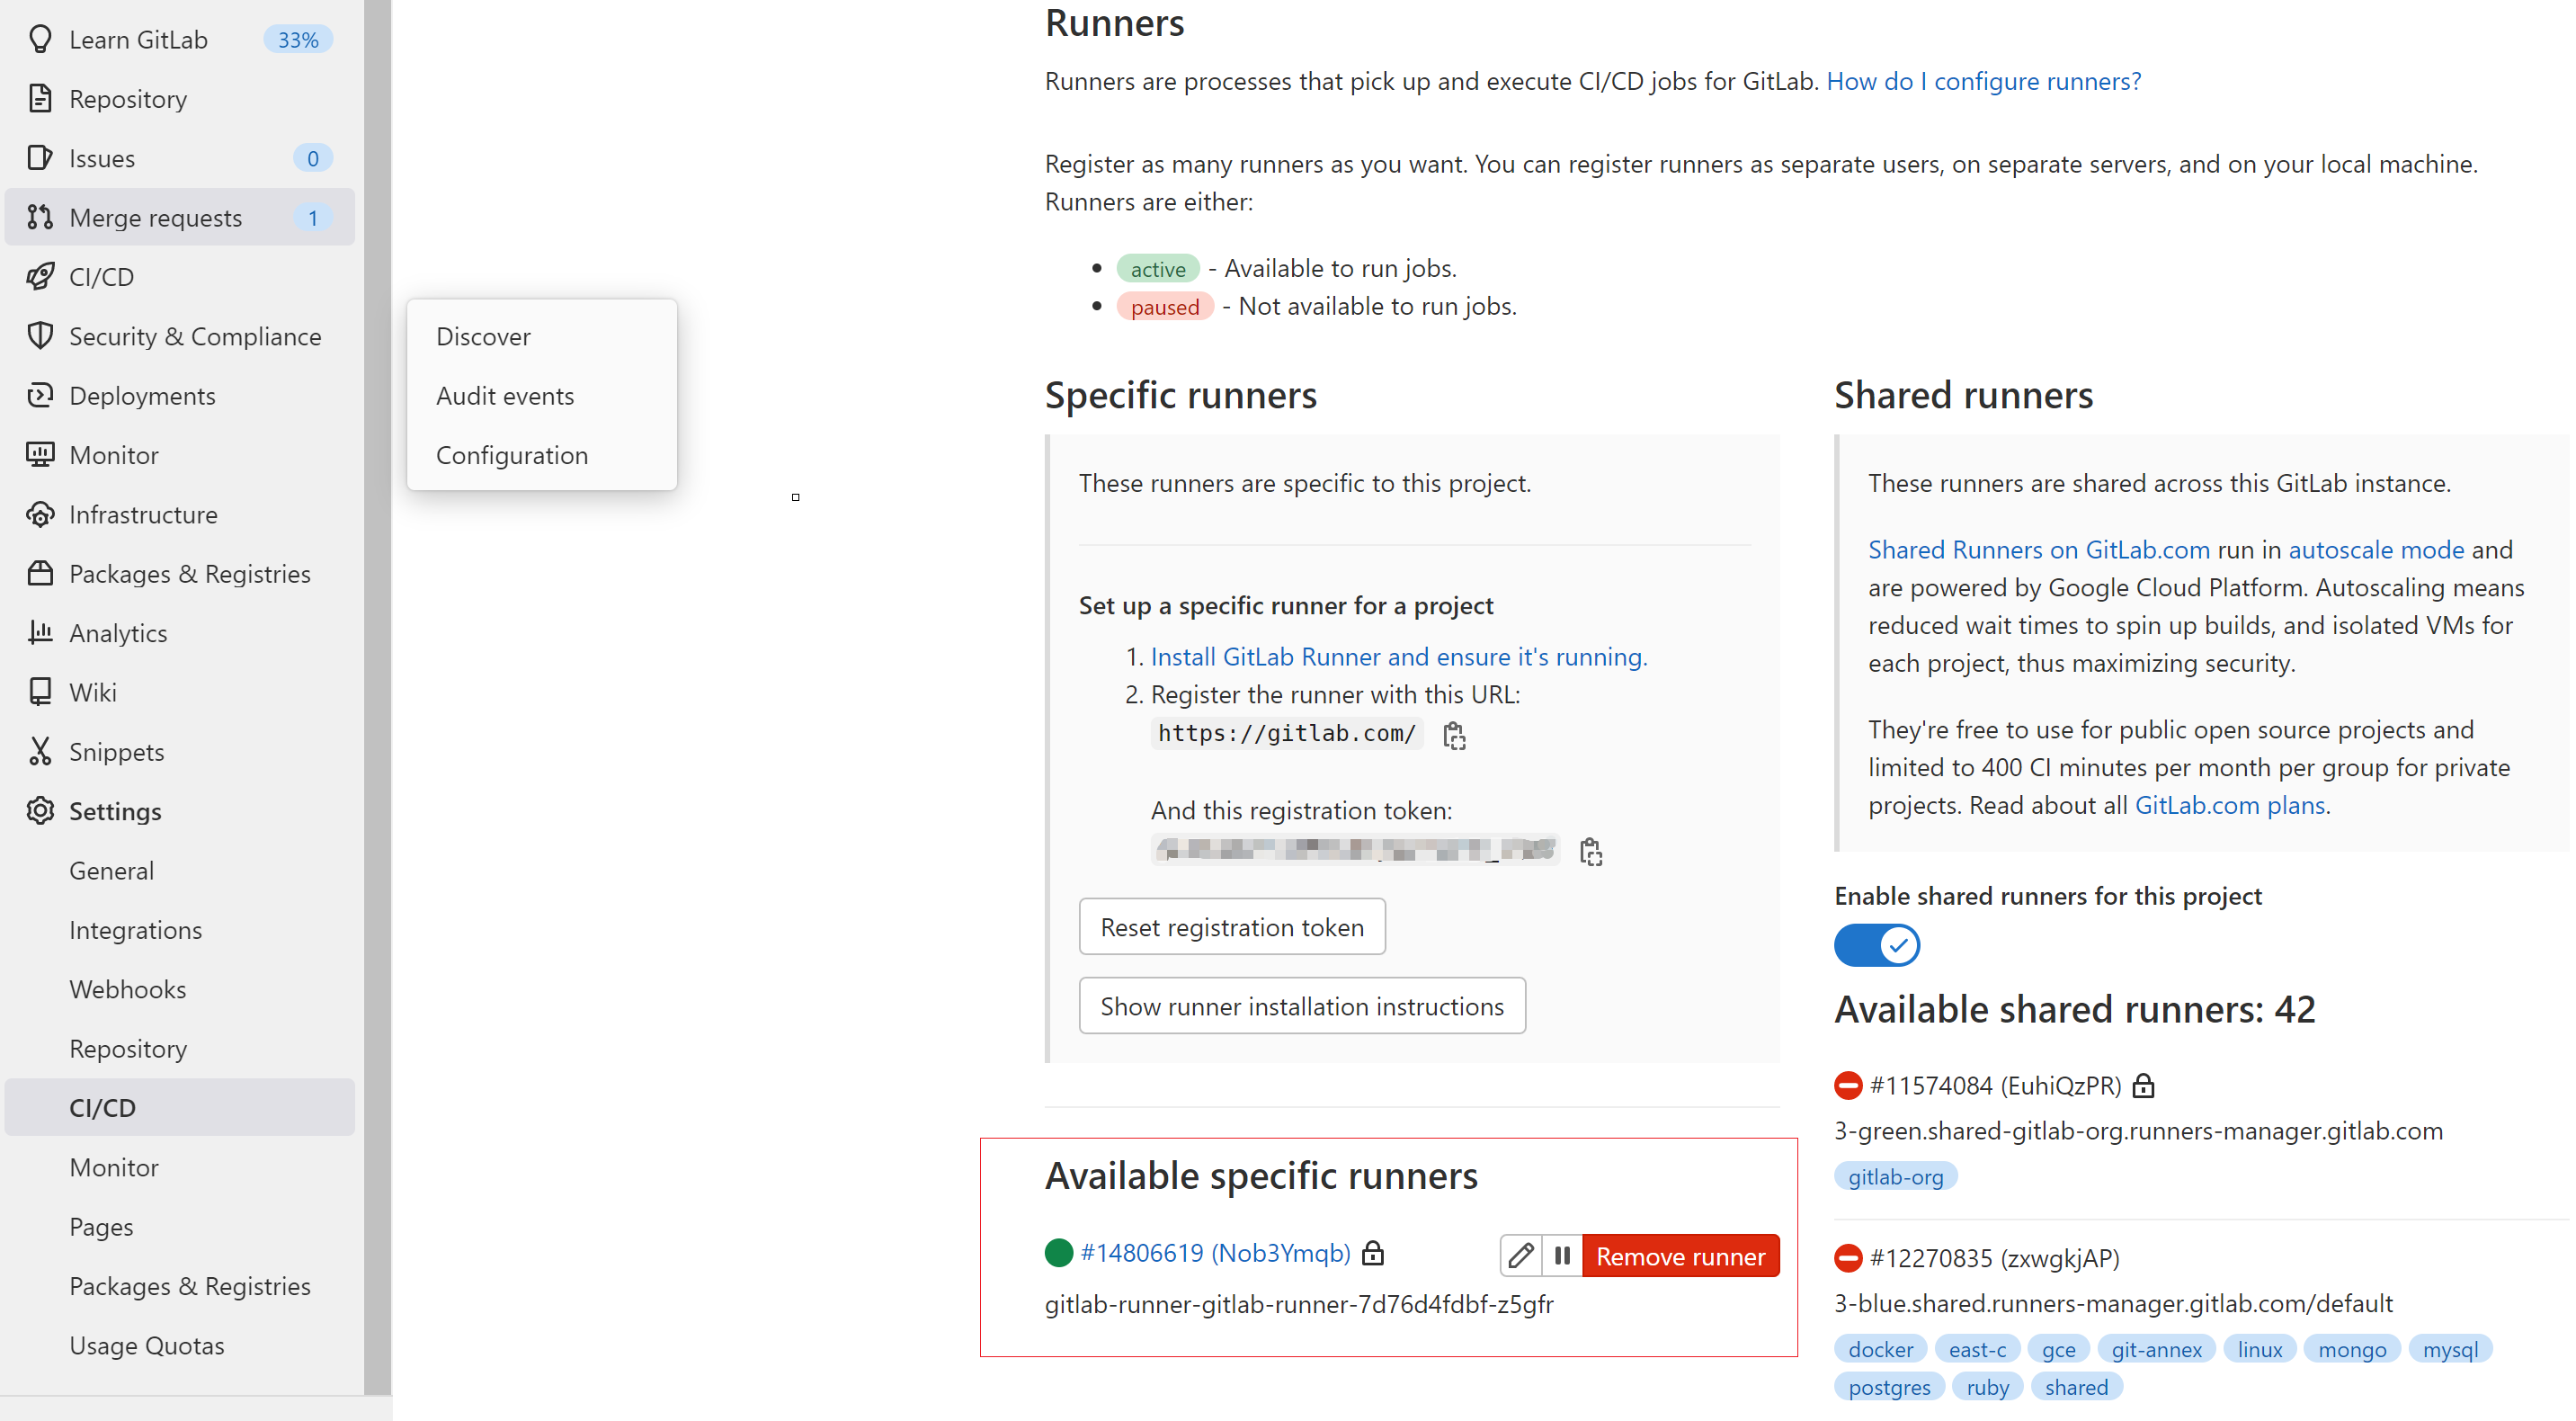Click the Issues count badge 0
Screen dimensions: 2576x1421
312,157
